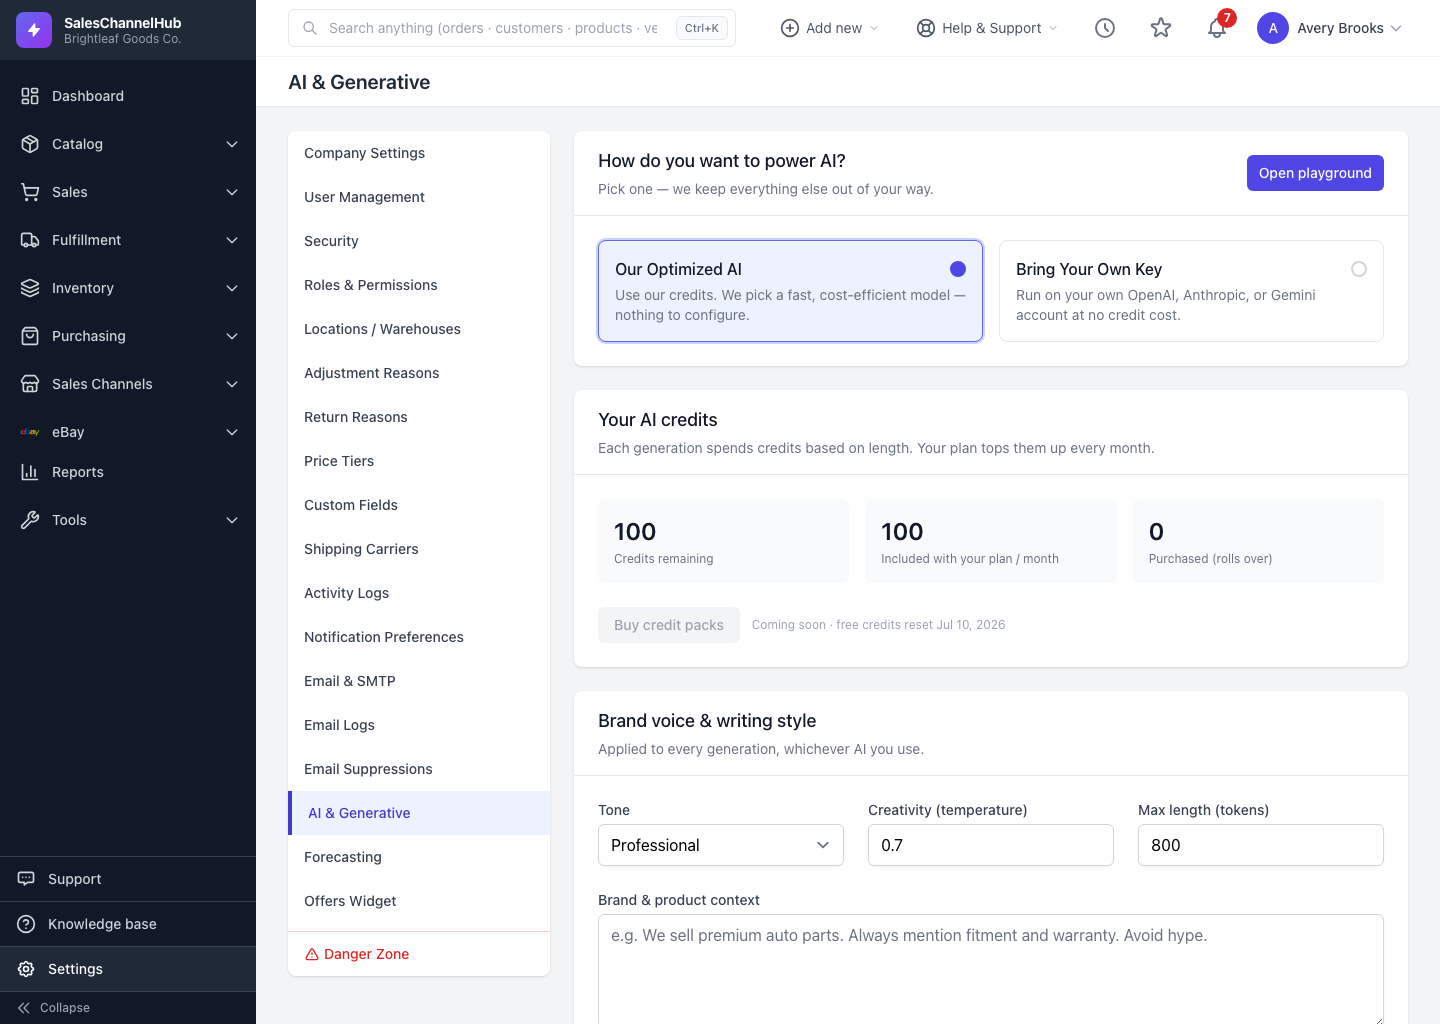Viewport: 1440px width, 1024px height.
Task: Click the Sales cart icon
Action: (x=30, y=192)
